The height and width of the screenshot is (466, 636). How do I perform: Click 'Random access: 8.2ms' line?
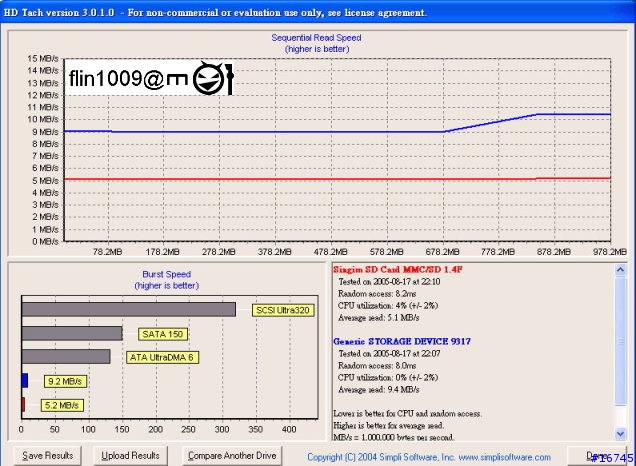point(377,294)
